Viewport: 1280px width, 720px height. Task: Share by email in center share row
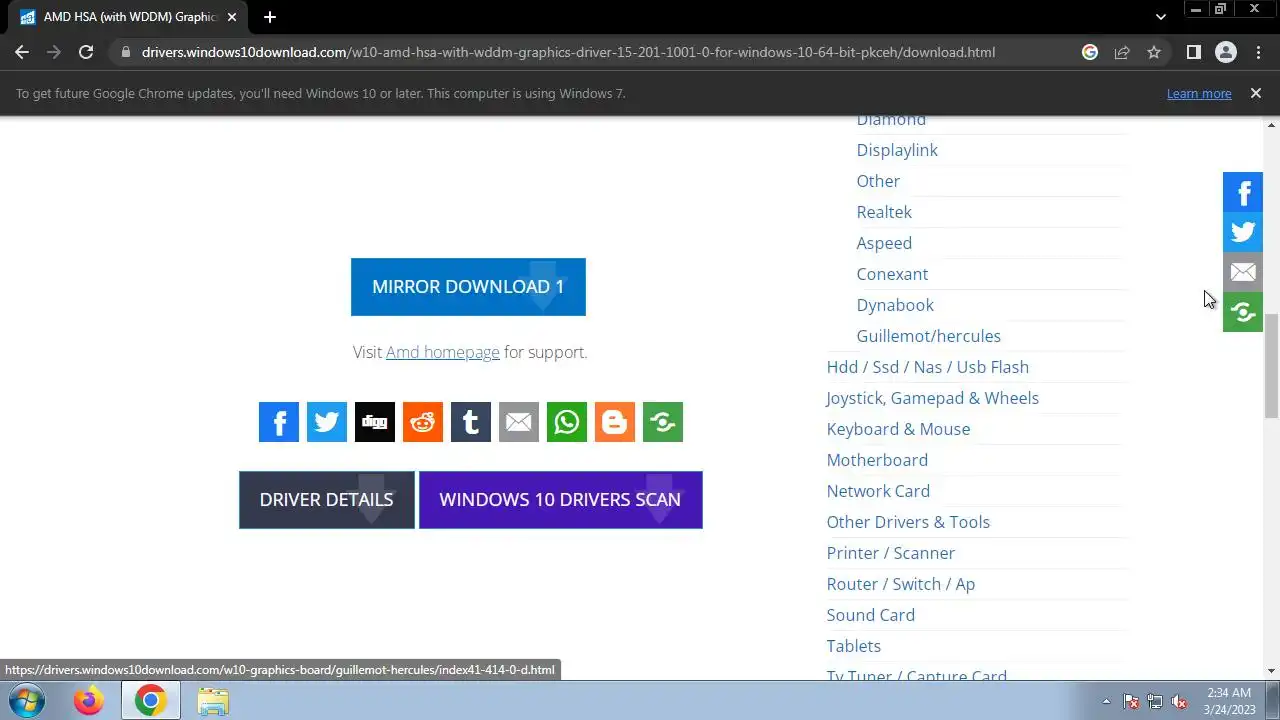click(x=519, y=422)
